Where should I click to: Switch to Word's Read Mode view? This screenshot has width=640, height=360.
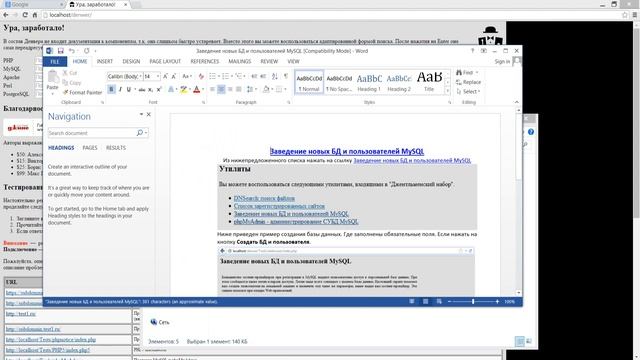412,302
